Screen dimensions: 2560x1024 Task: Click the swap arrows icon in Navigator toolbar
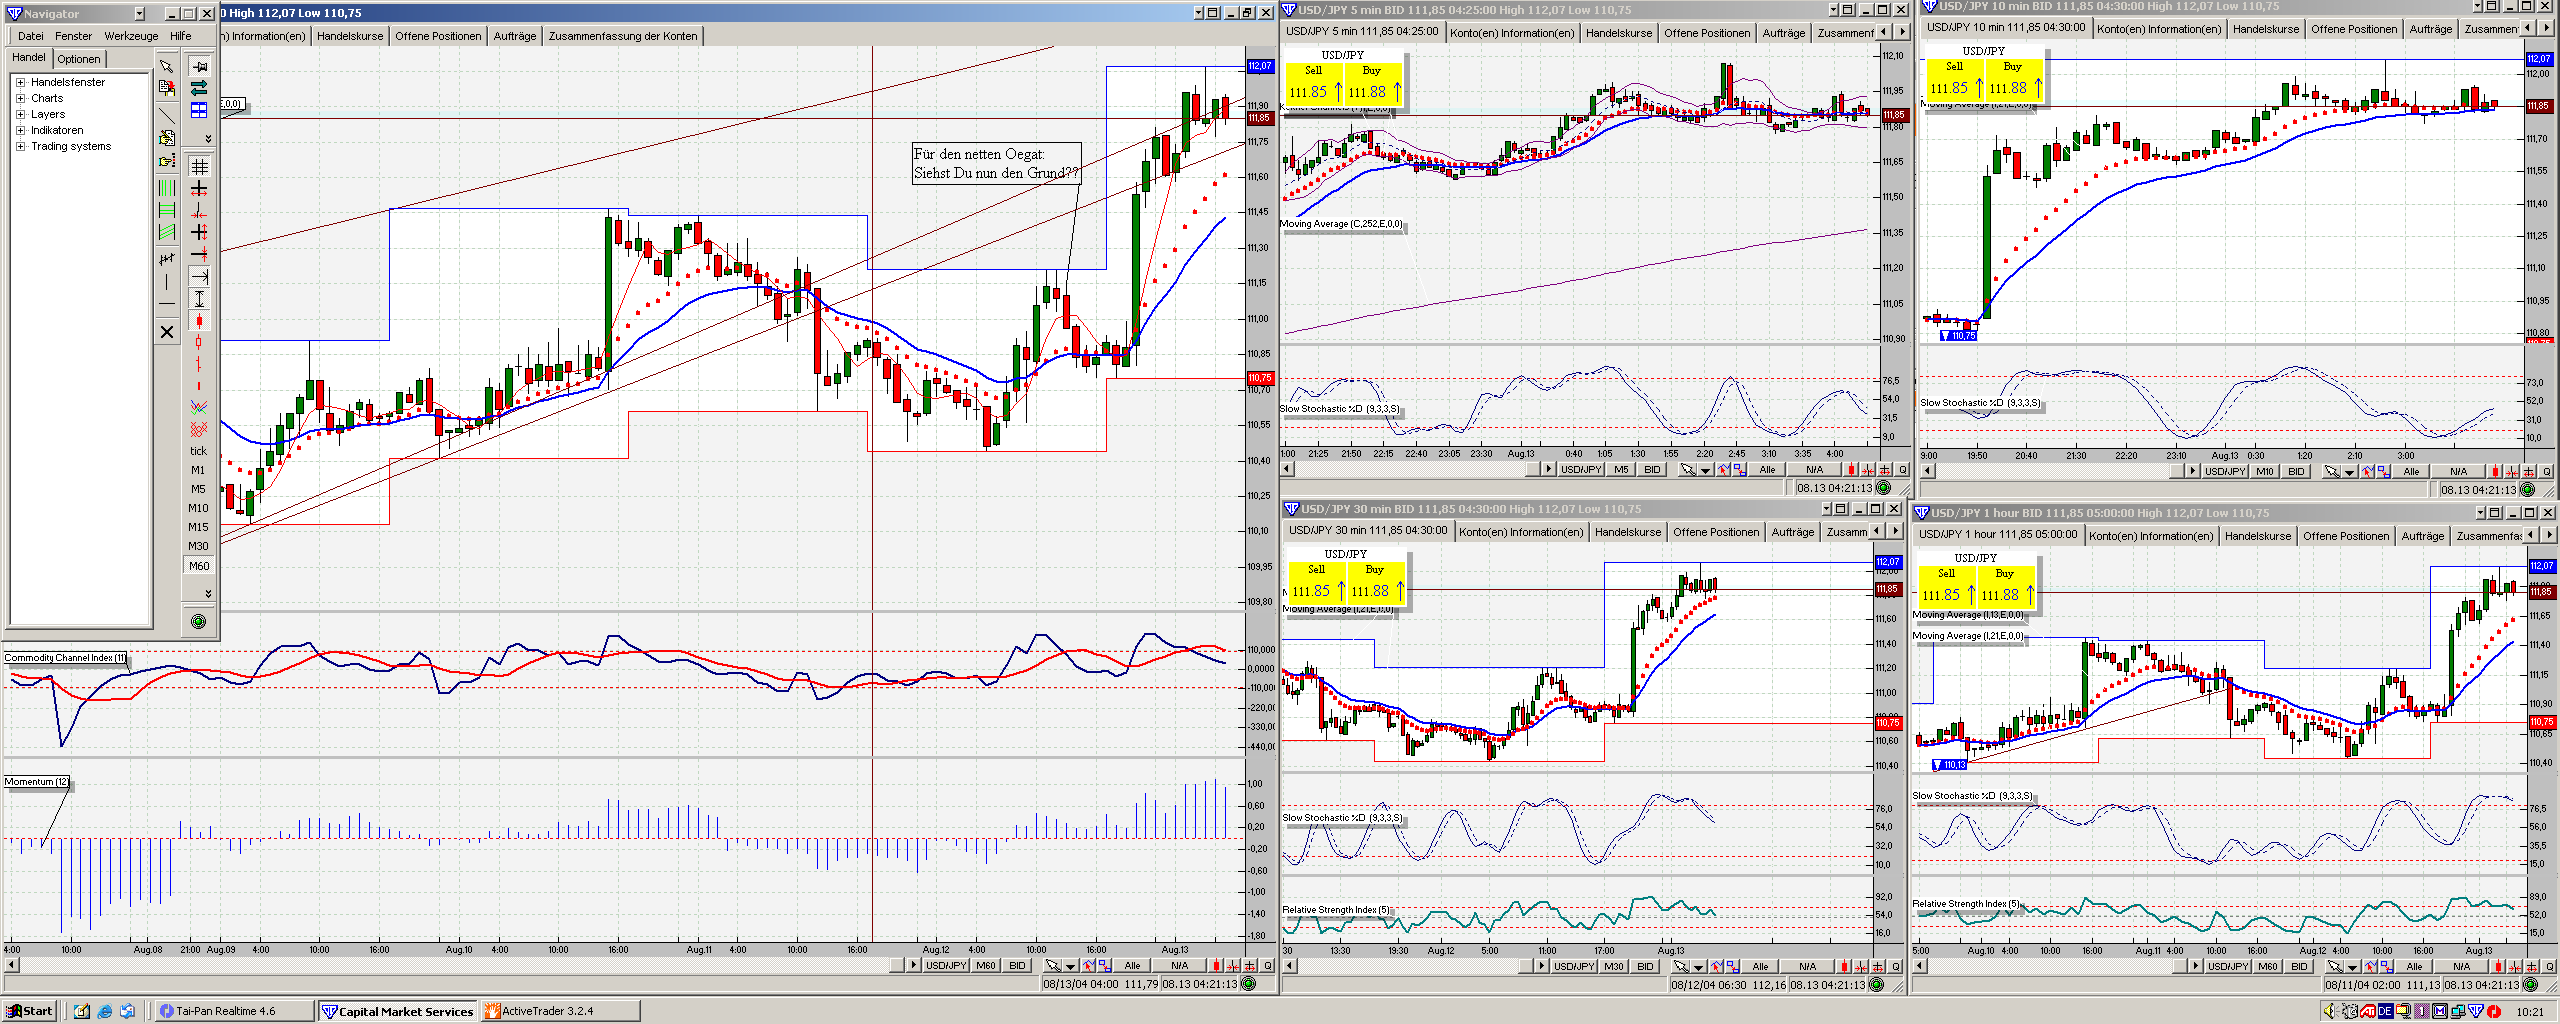pos(199,88)
